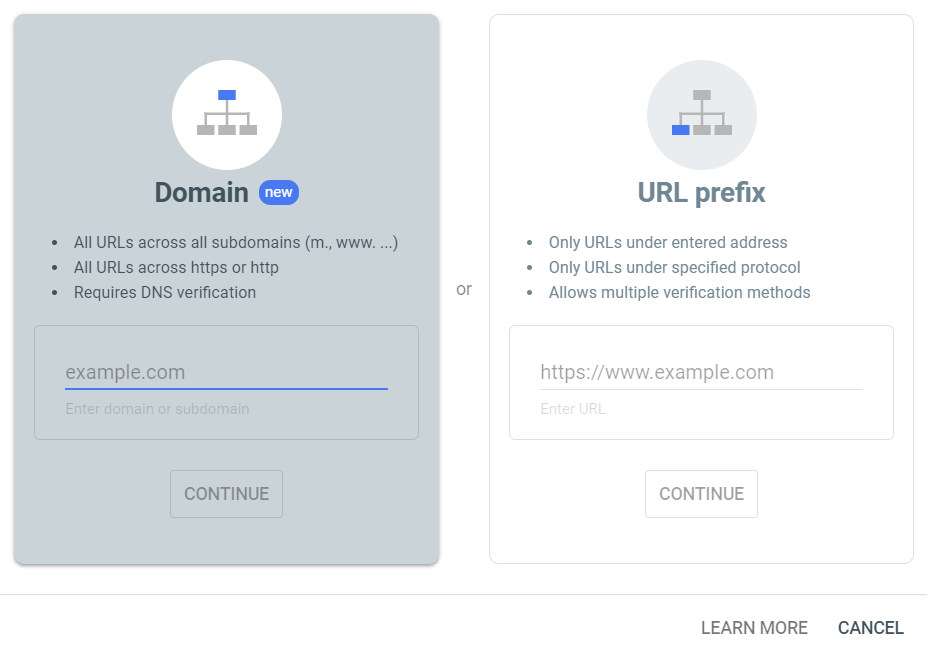Click 'Allows multiple verification methods' text
Image resolution: width=927 pixels, height=653 pixels.
pyautogui.click(x=679, y=293)
